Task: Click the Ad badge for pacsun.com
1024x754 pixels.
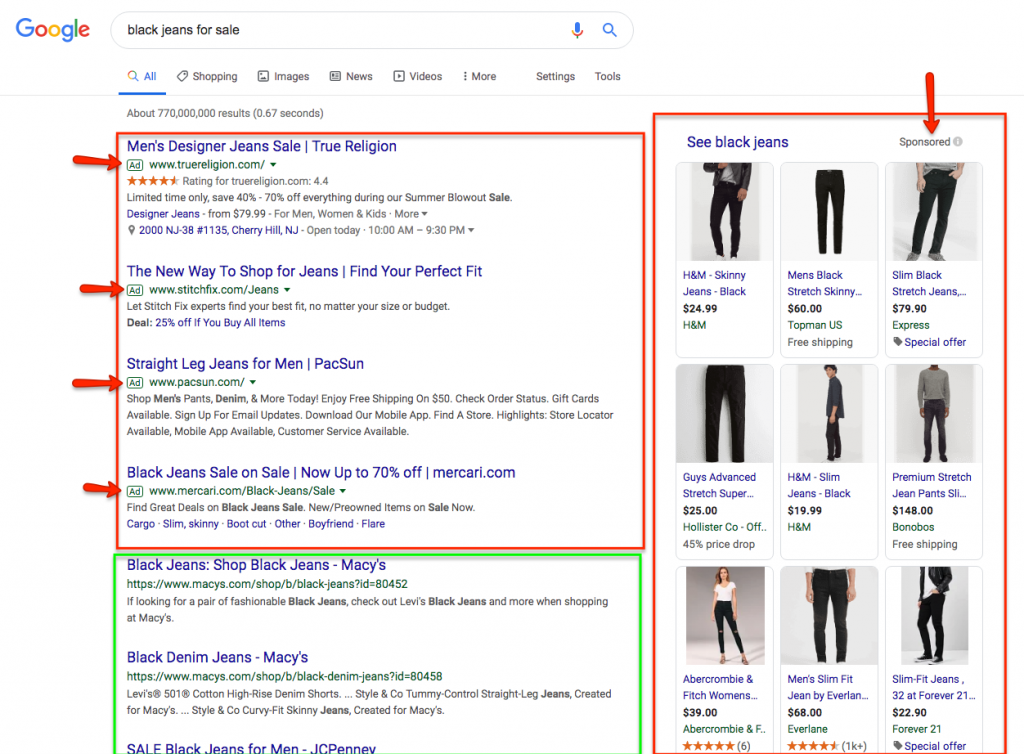Action: tap(135, 383)
